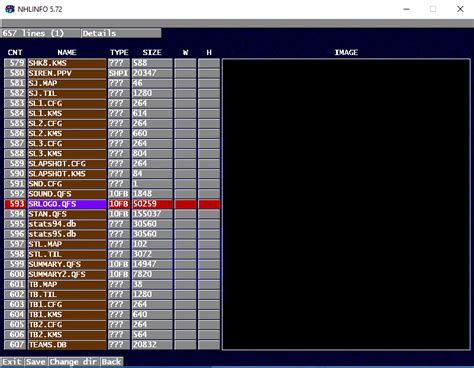
Task: Select file TEAMS.DB
Action: 67,345
